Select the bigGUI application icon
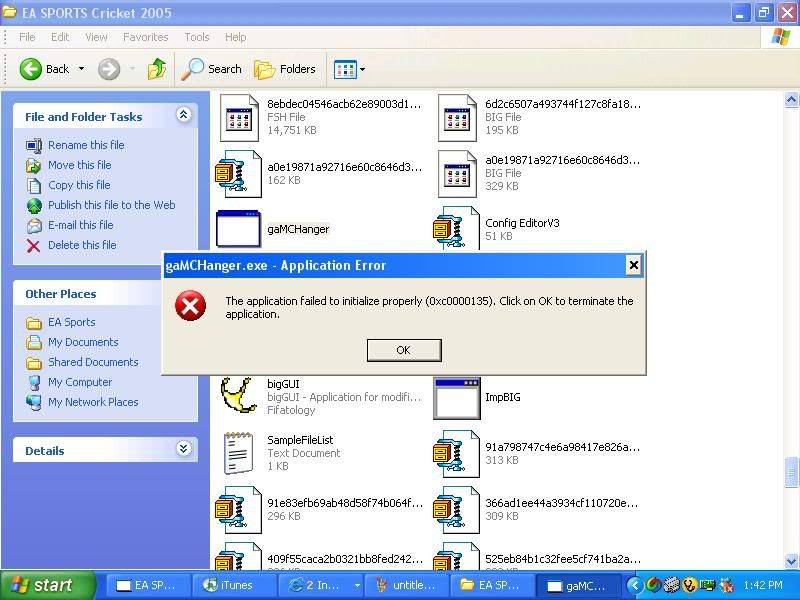 [x=238, y=396]
